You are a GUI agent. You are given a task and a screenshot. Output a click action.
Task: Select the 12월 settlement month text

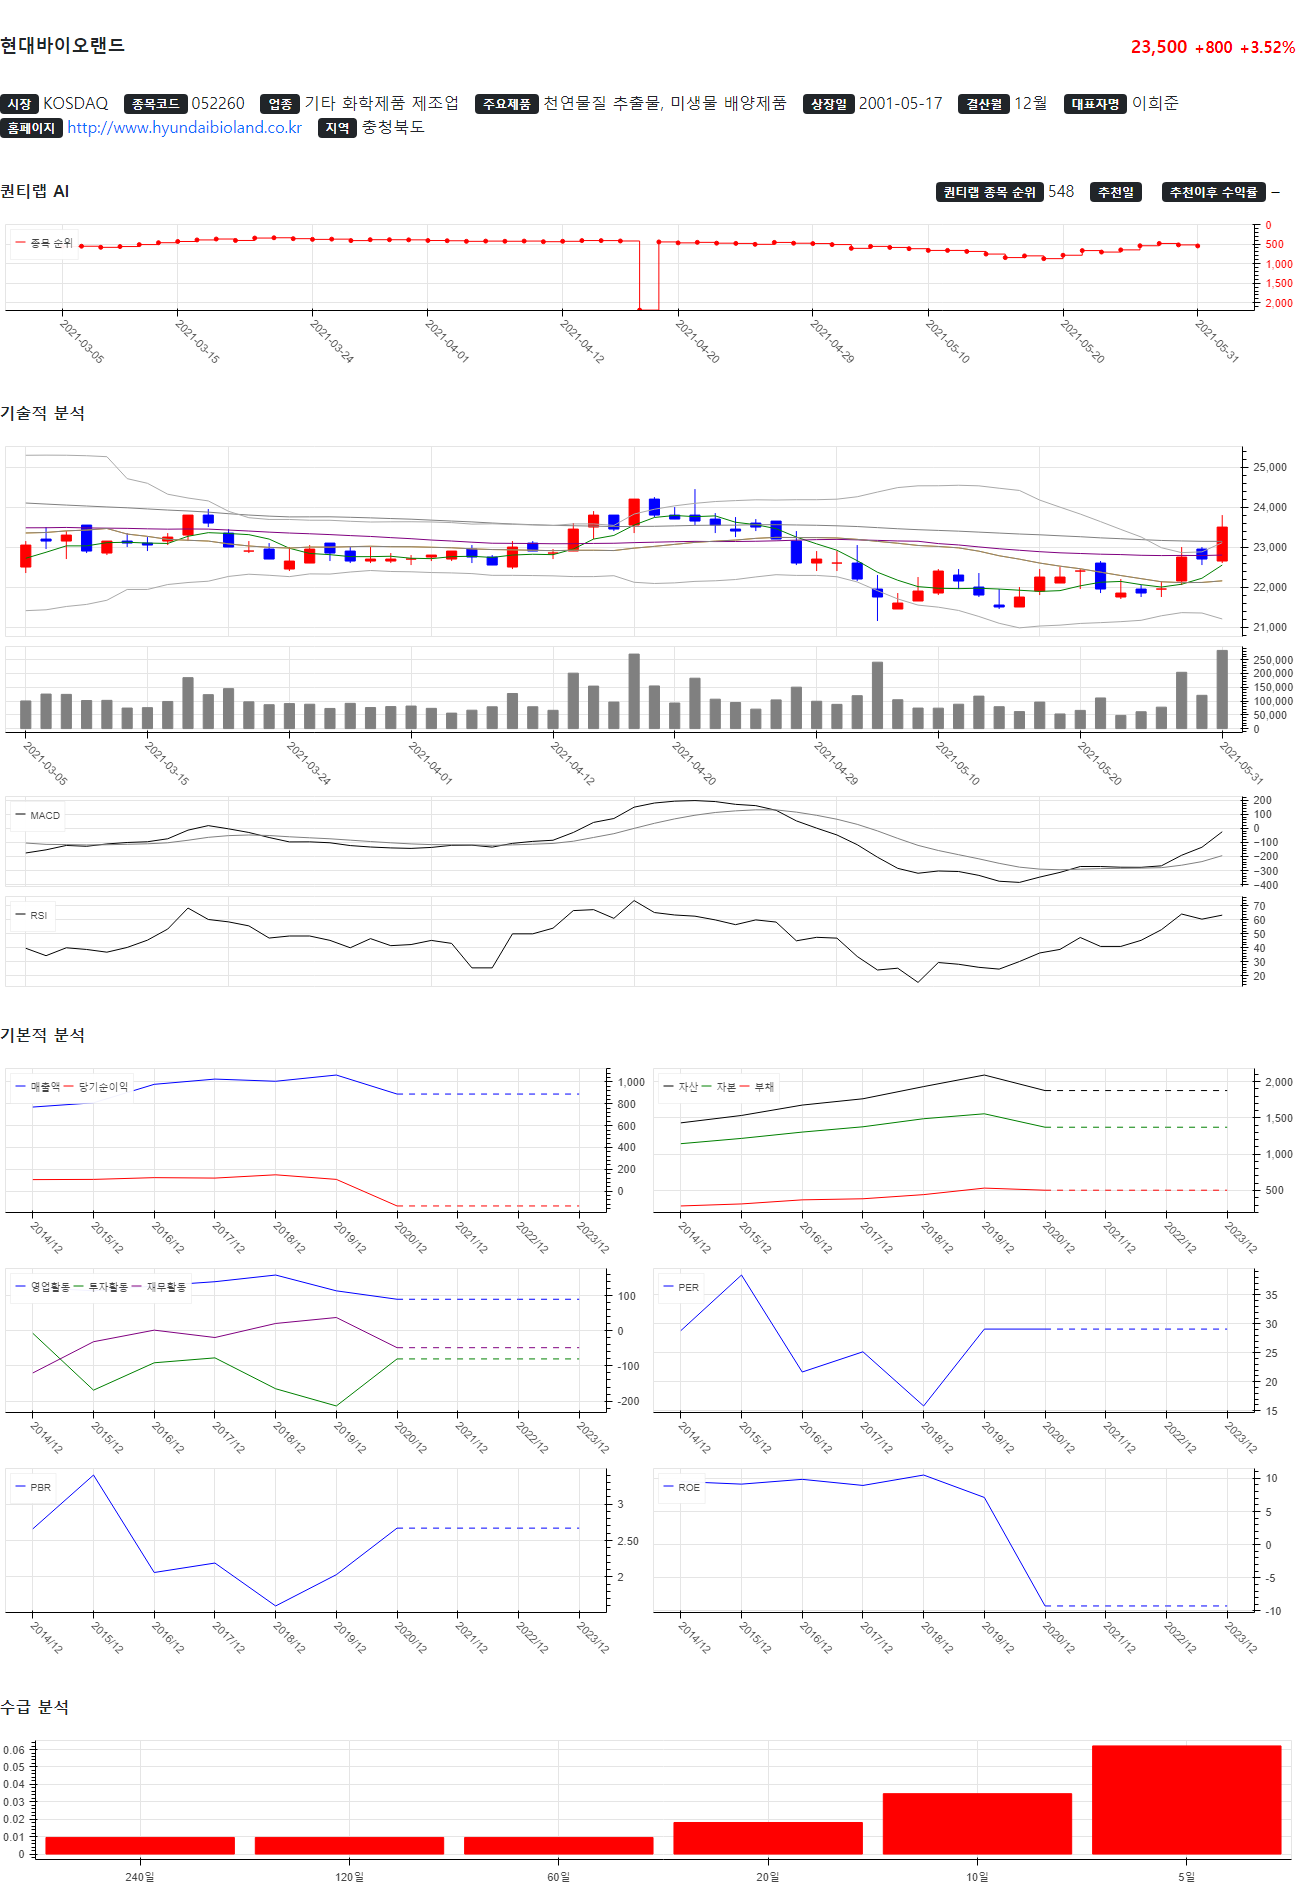[x=1030, y=104]
